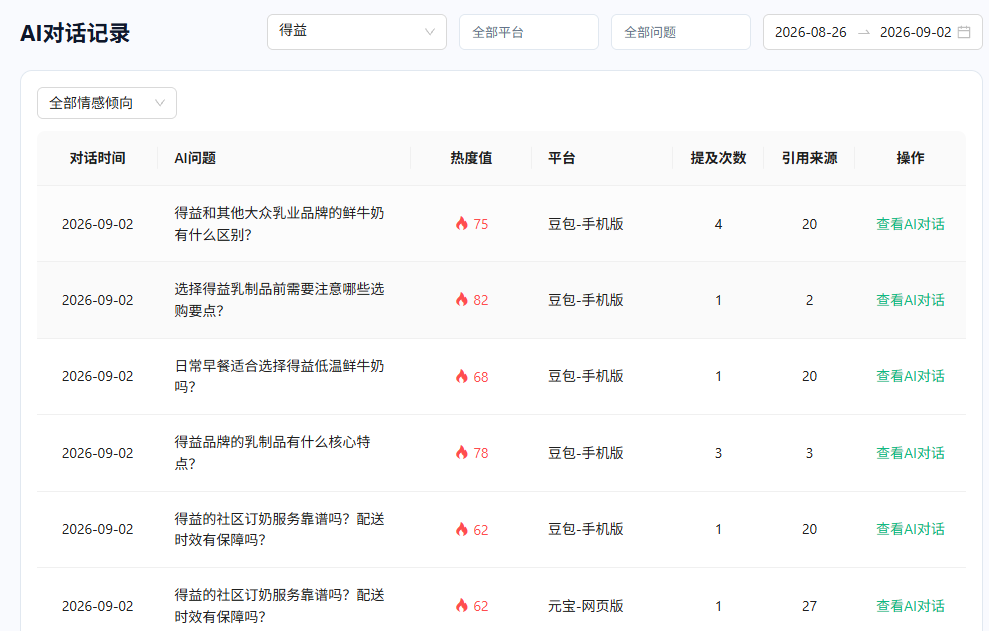Screen dimensions: 989x631
Task: View AI dialogue for 日常早餐 question
Action: coord(910,376)
